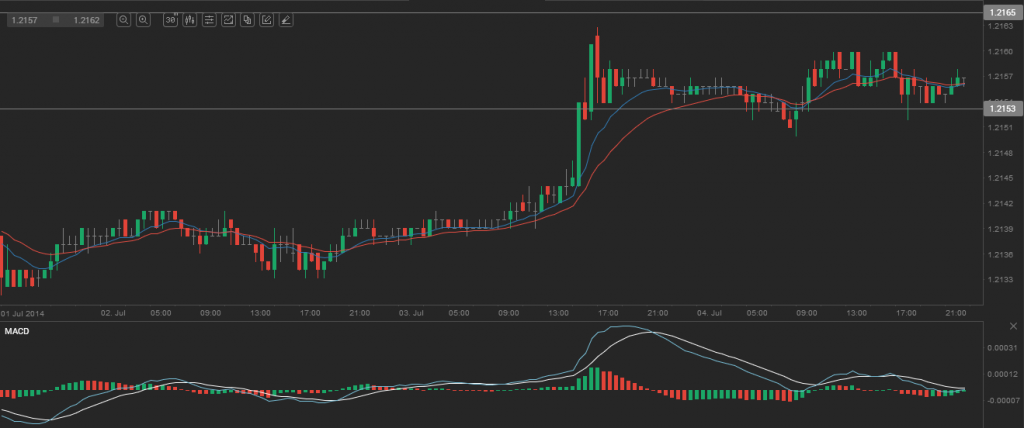Click the 1.2133 price axis value
This screenshot has height=428, width=1024.
[1001, 280]
